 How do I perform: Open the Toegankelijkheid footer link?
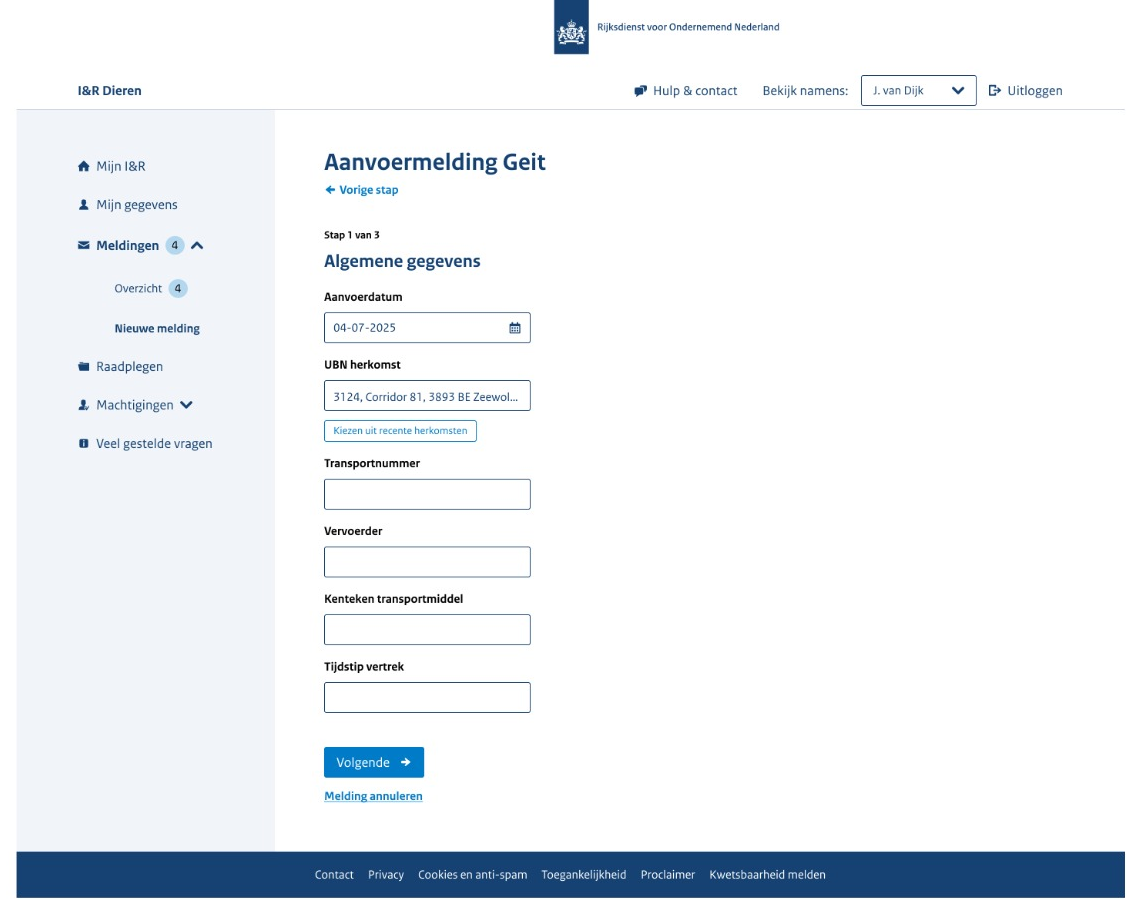tap(584, 875)
